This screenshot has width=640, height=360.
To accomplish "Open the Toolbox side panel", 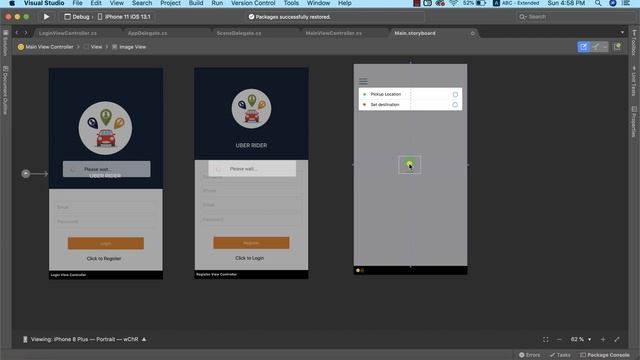I will [634, 42].
